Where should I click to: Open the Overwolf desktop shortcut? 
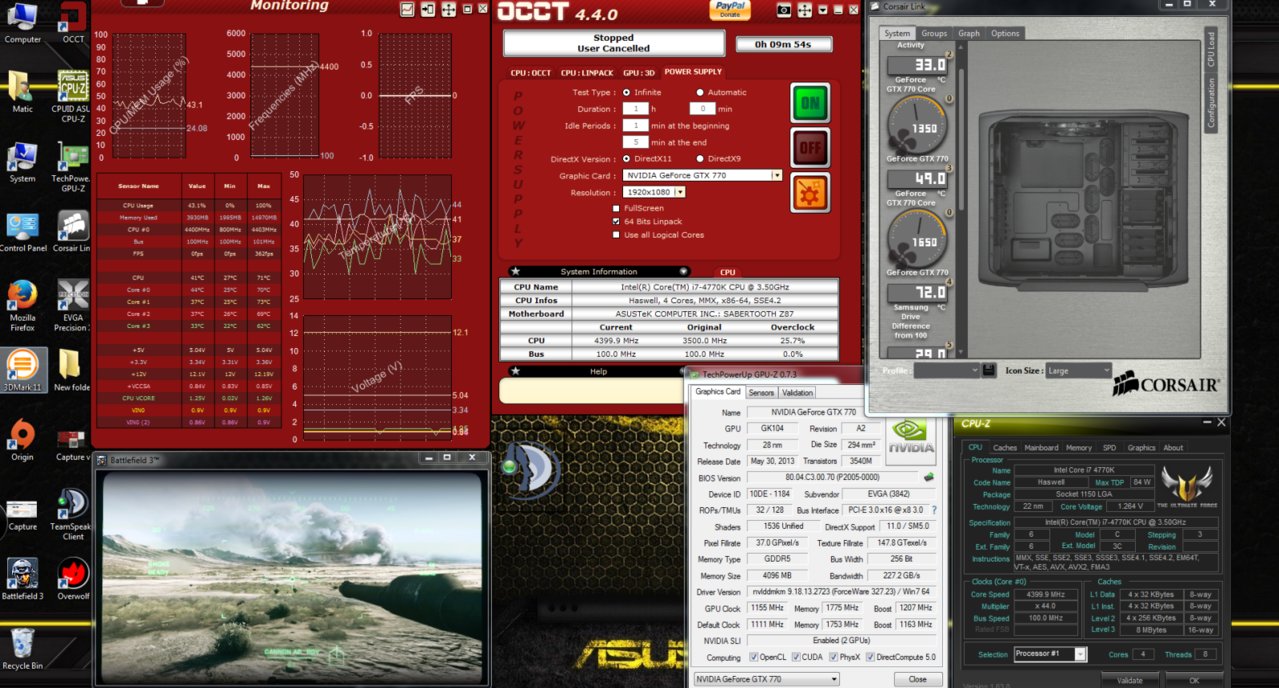coord(72,580)
